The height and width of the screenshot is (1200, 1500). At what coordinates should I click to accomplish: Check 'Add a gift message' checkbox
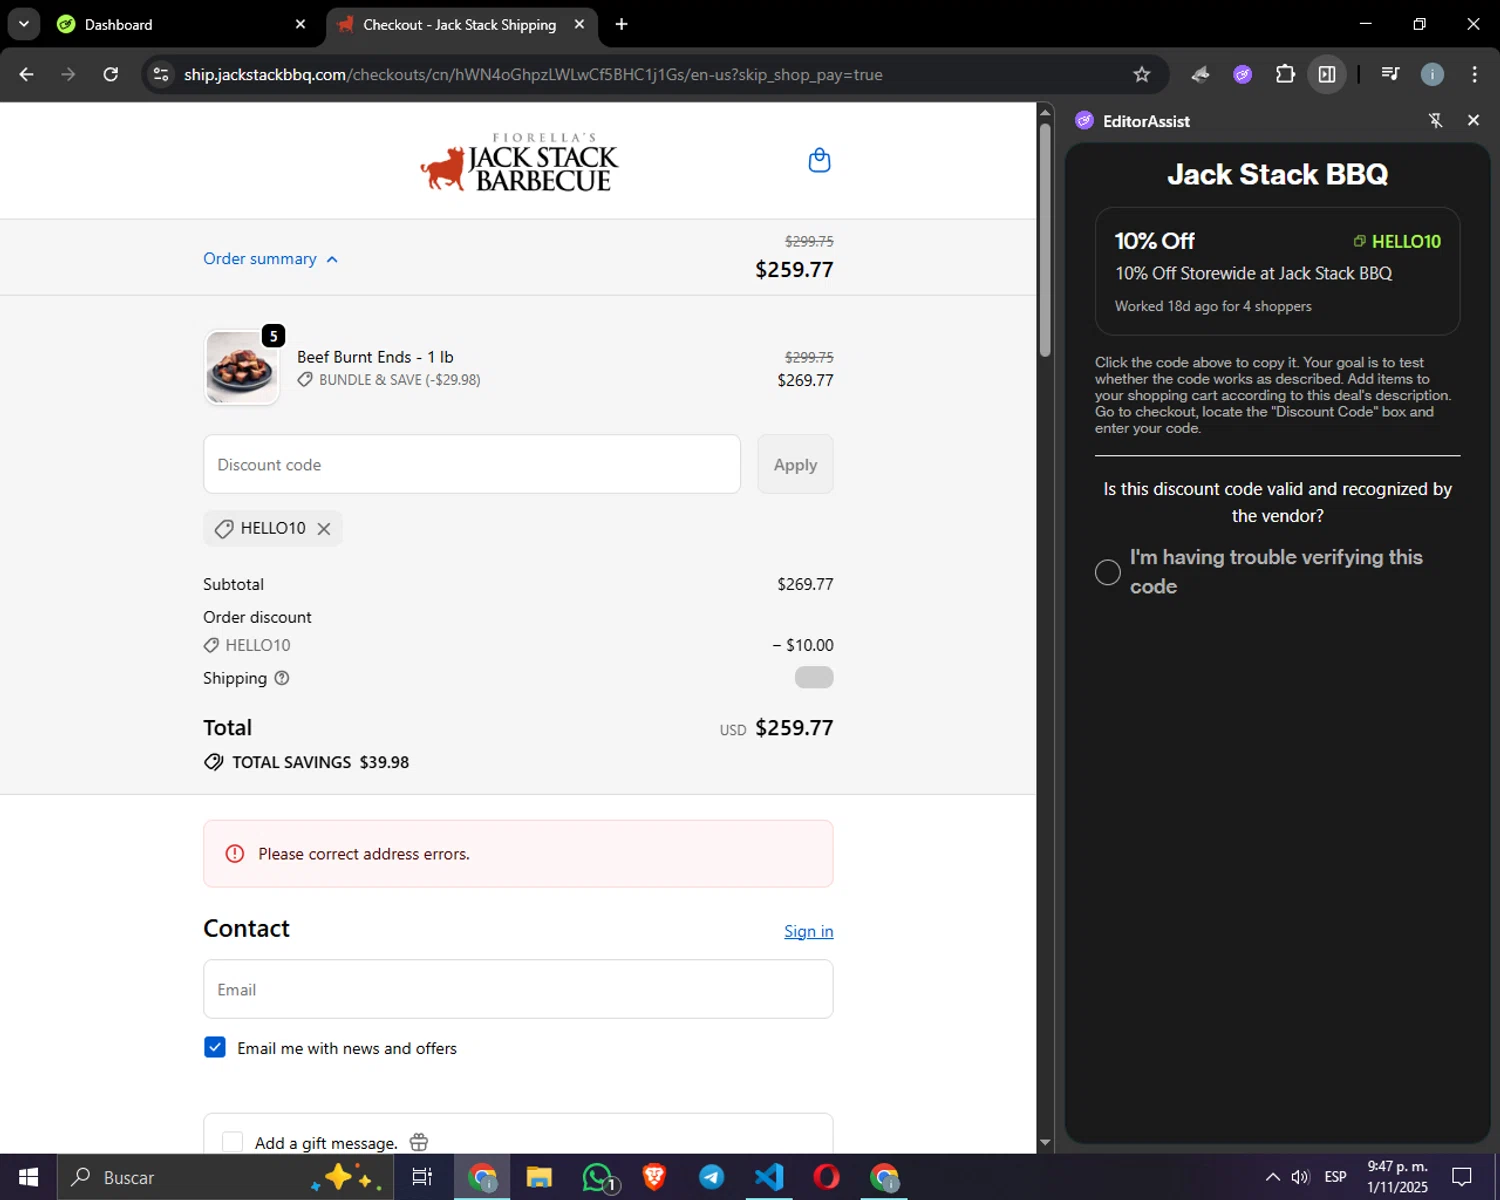pos(232,1142)
